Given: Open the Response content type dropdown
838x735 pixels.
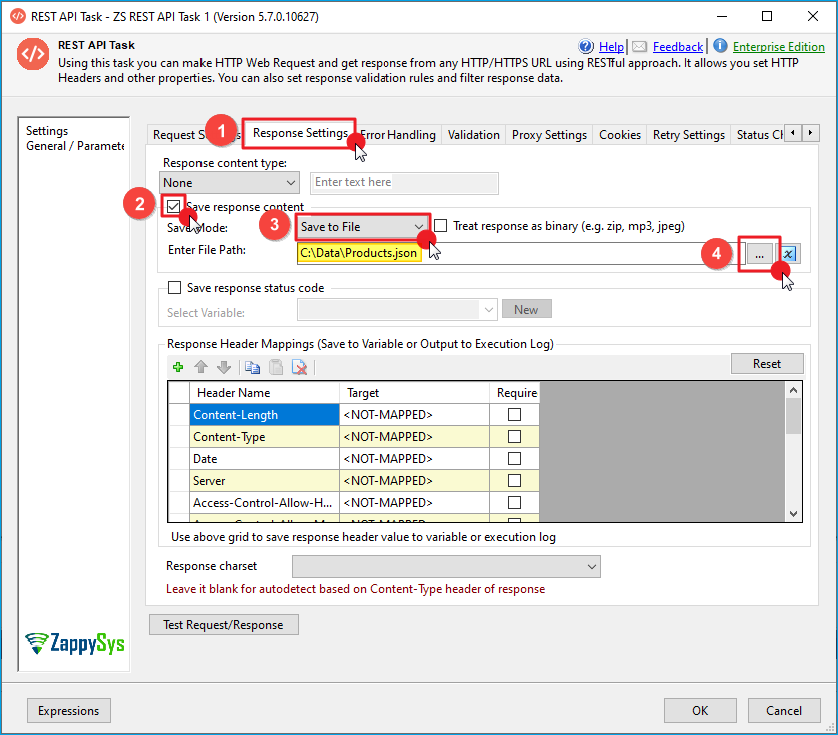Looking at the screenshot, I should click(230, 183).
